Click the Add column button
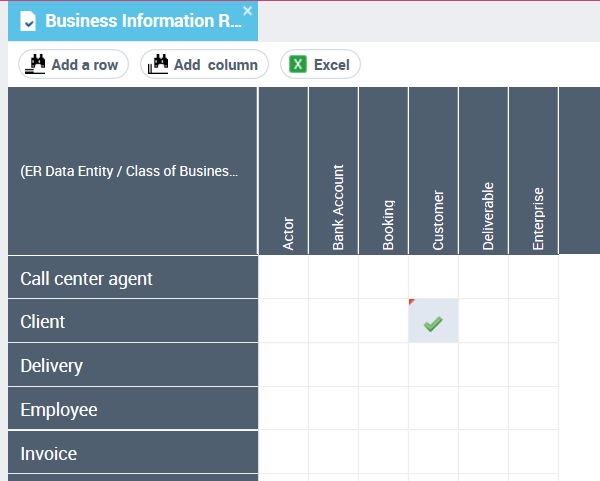Screen dimensions: 600x481 click(204, 65)
